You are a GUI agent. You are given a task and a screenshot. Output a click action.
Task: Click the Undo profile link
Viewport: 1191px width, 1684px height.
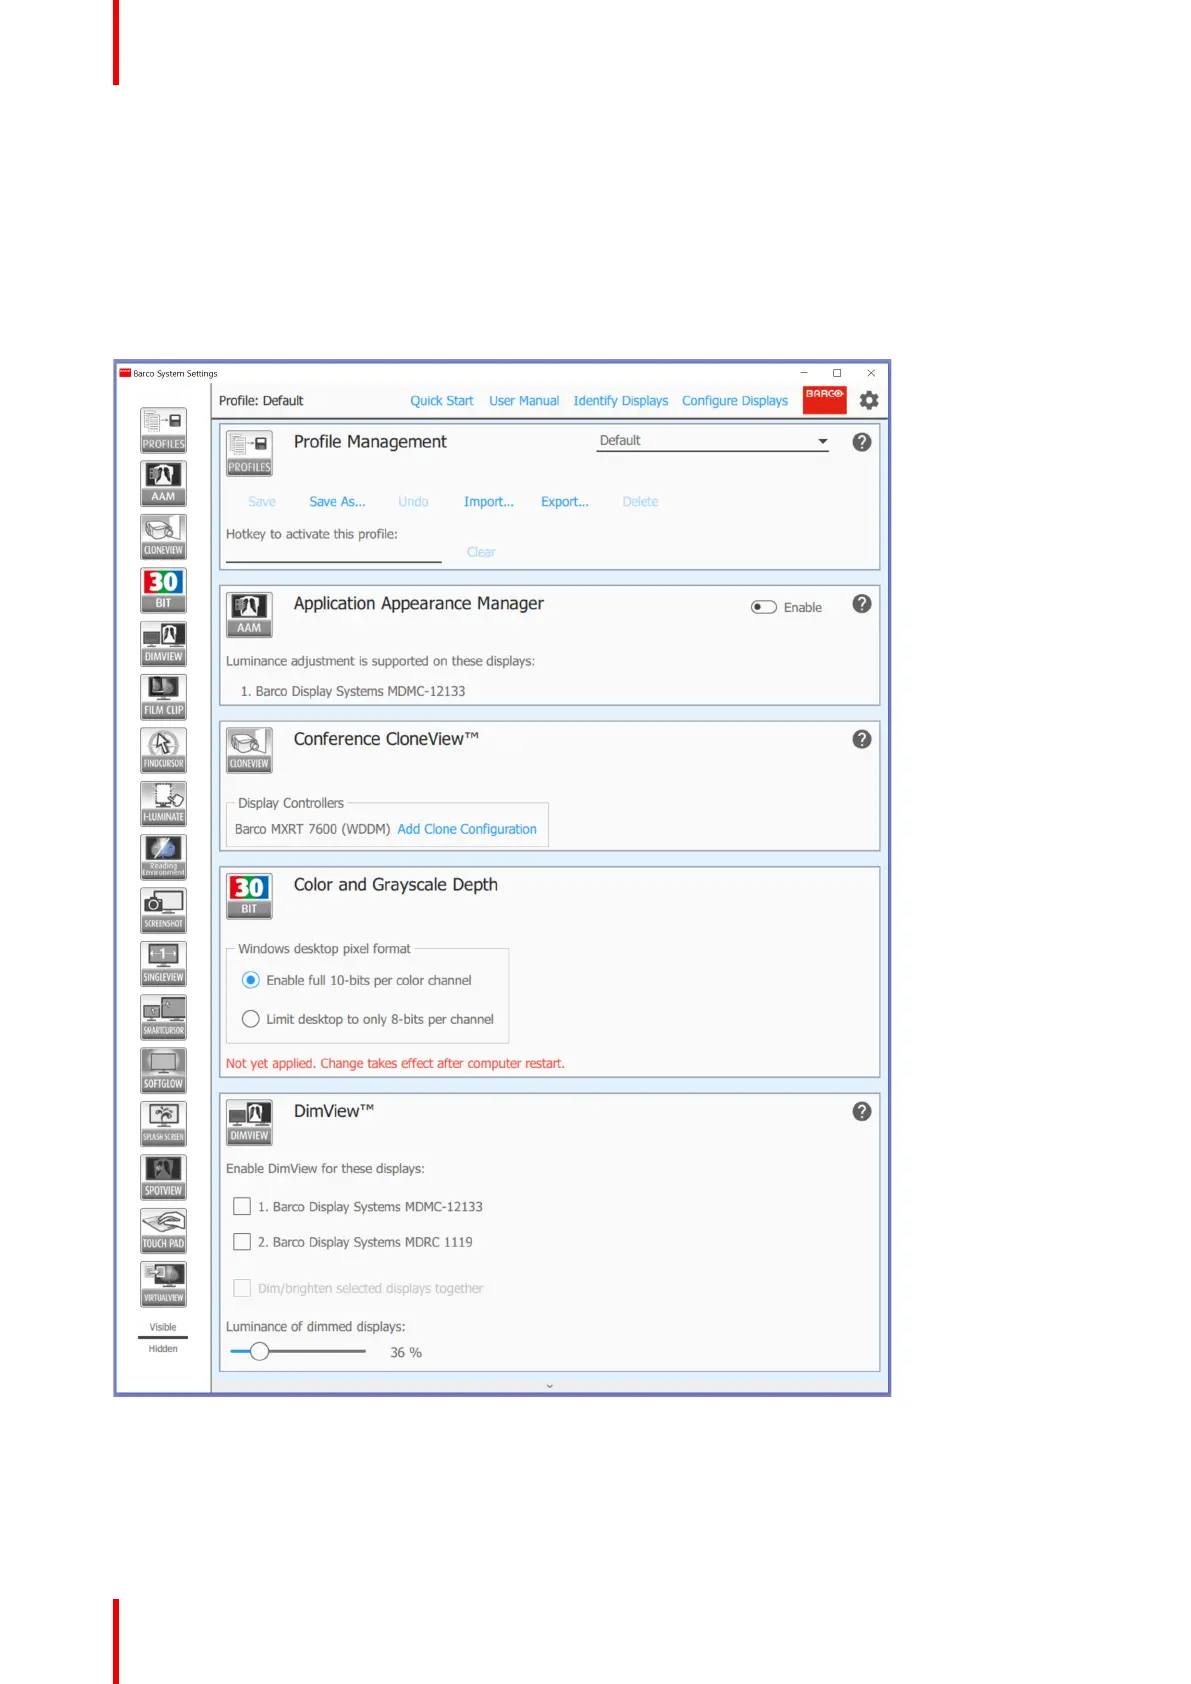413,502
